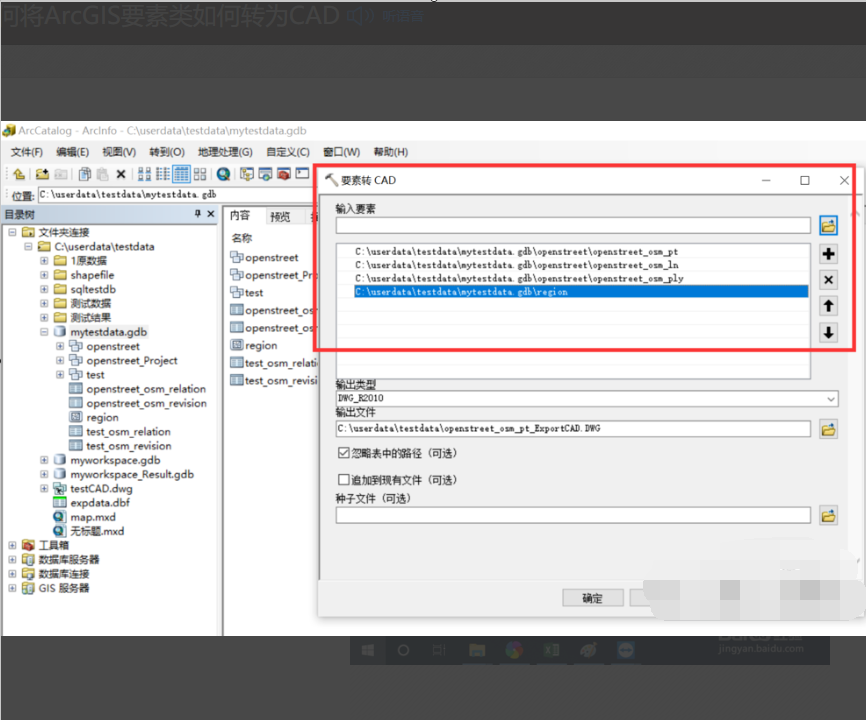The image size is (866, 720).
Task: Browse for input features folder icon
Action: pos(828,225)
